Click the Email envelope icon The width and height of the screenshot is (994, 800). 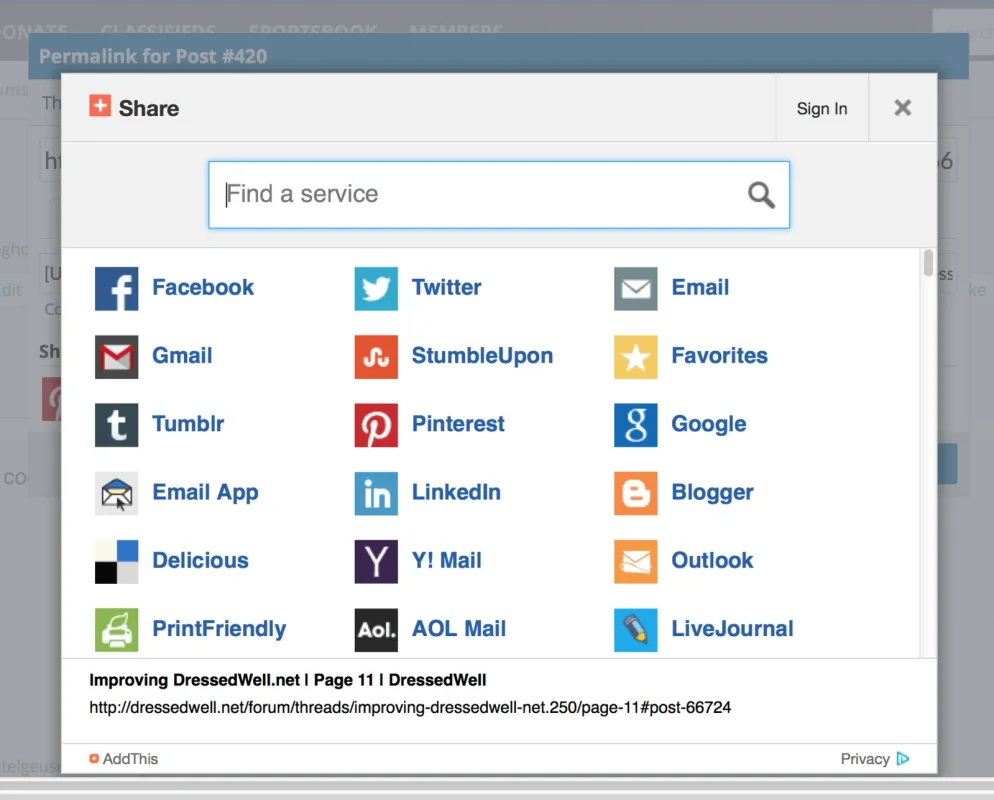(636, 289)
